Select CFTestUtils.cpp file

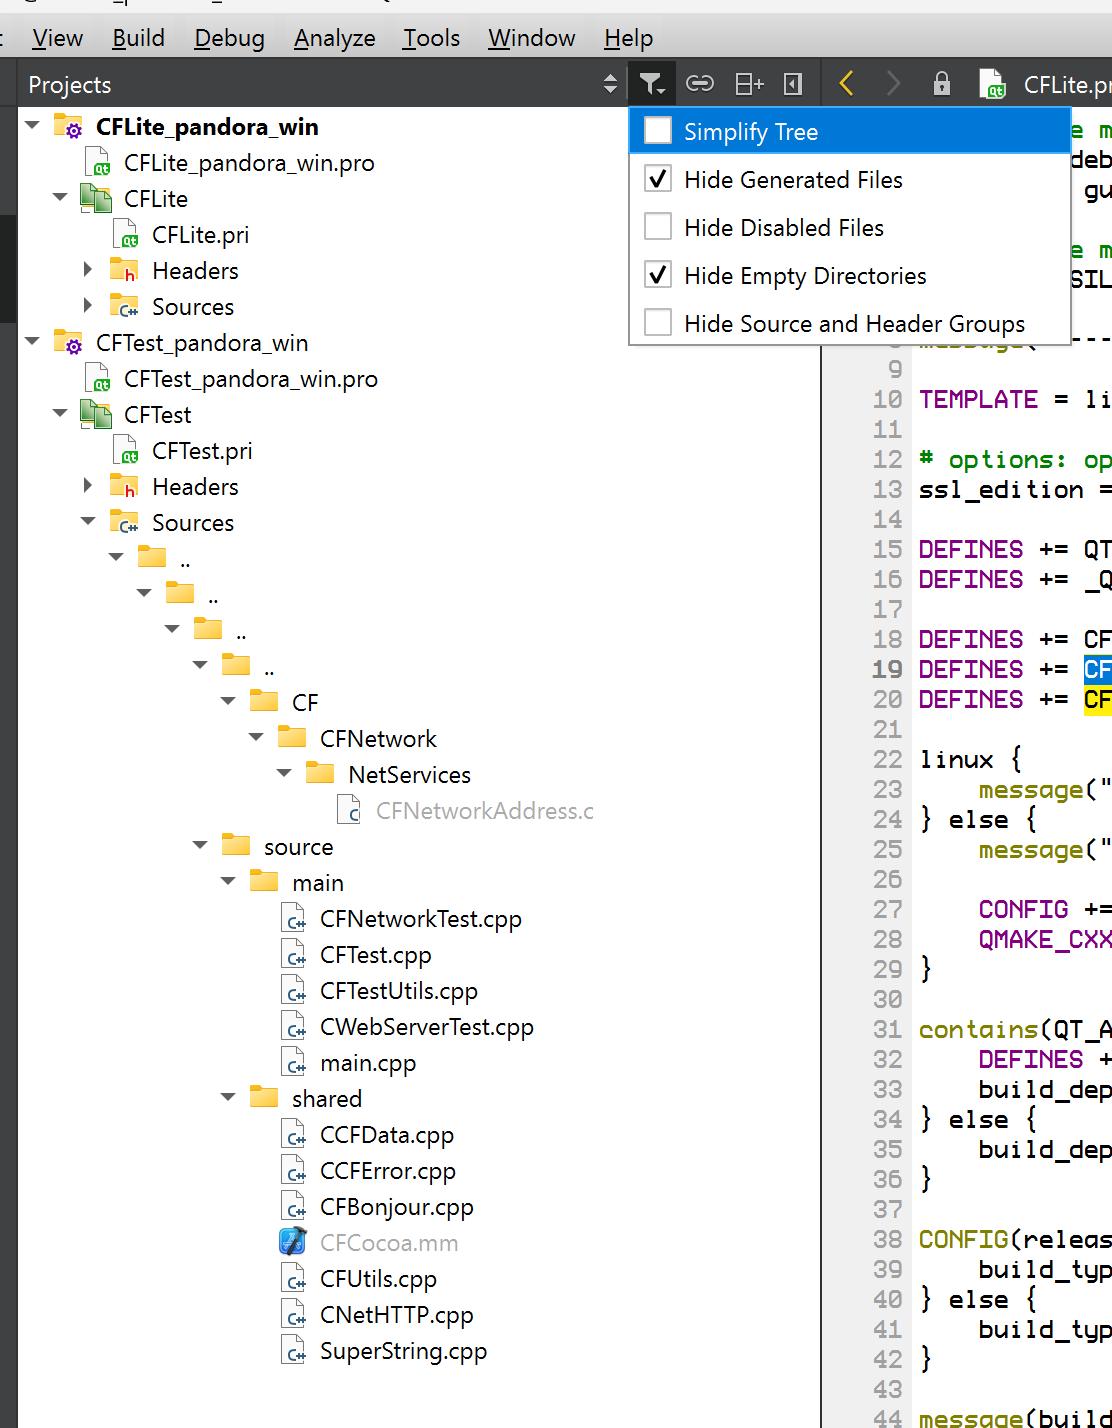pos(399,991)
